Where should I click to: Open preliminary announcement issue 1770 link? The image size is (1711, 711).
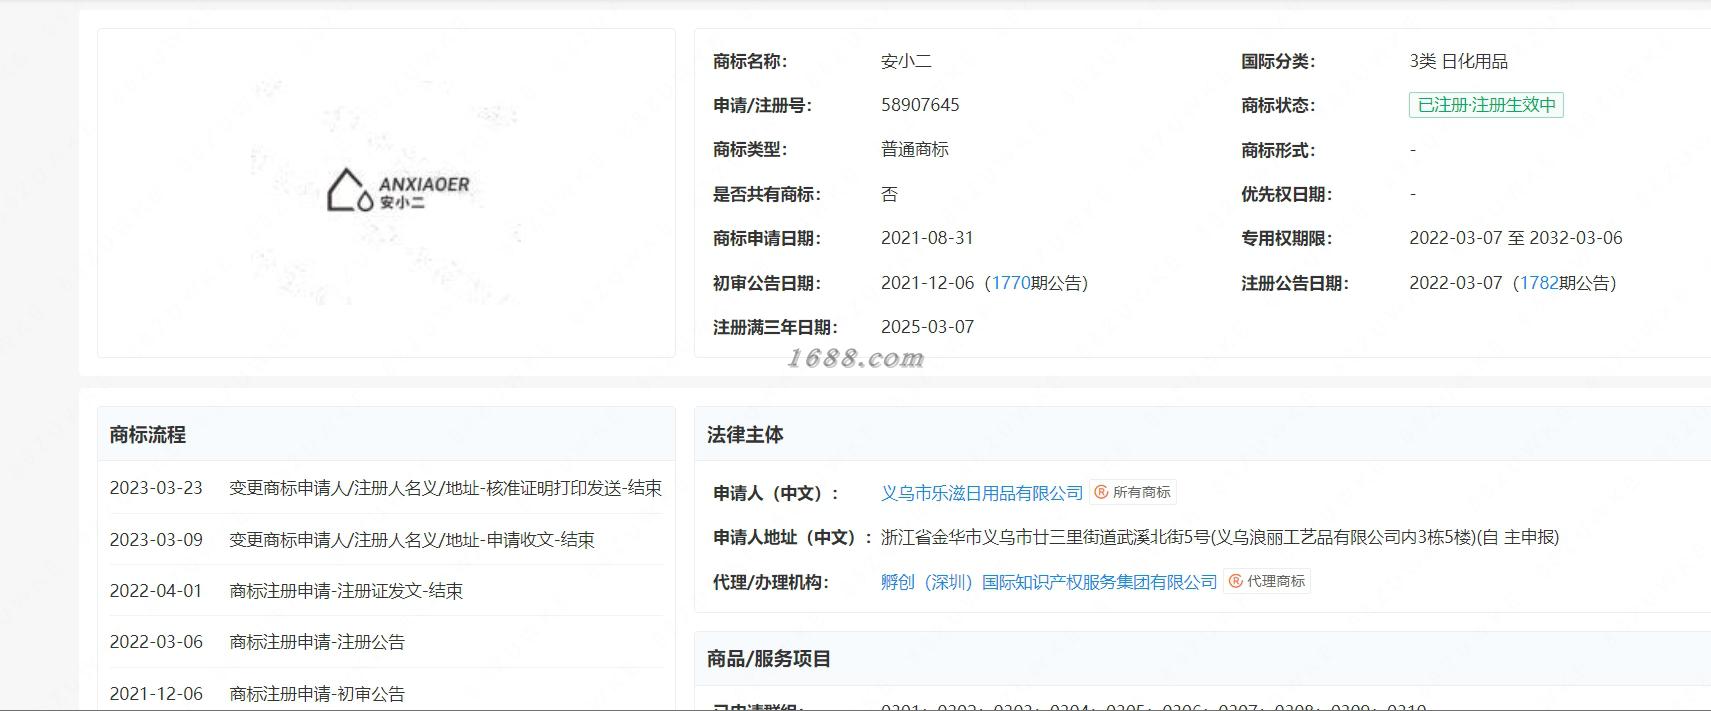pyautogui.click(x=1010, y=283)
